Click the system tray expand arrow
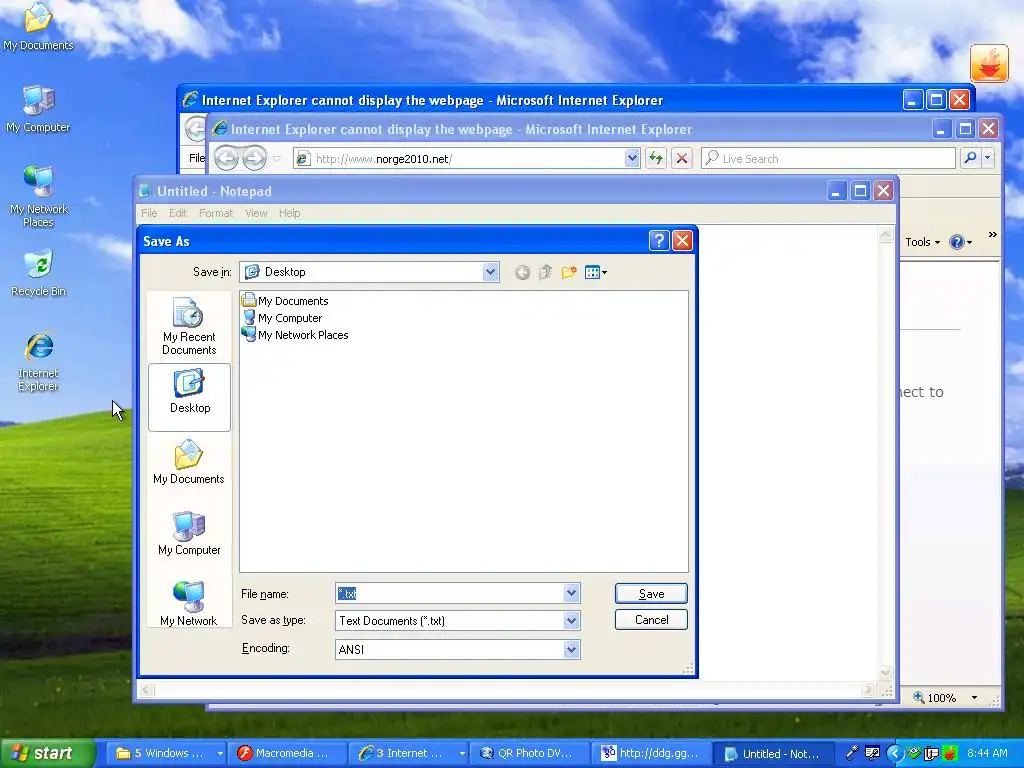The height and width of the screenshot is (768, 1024). 895,753
